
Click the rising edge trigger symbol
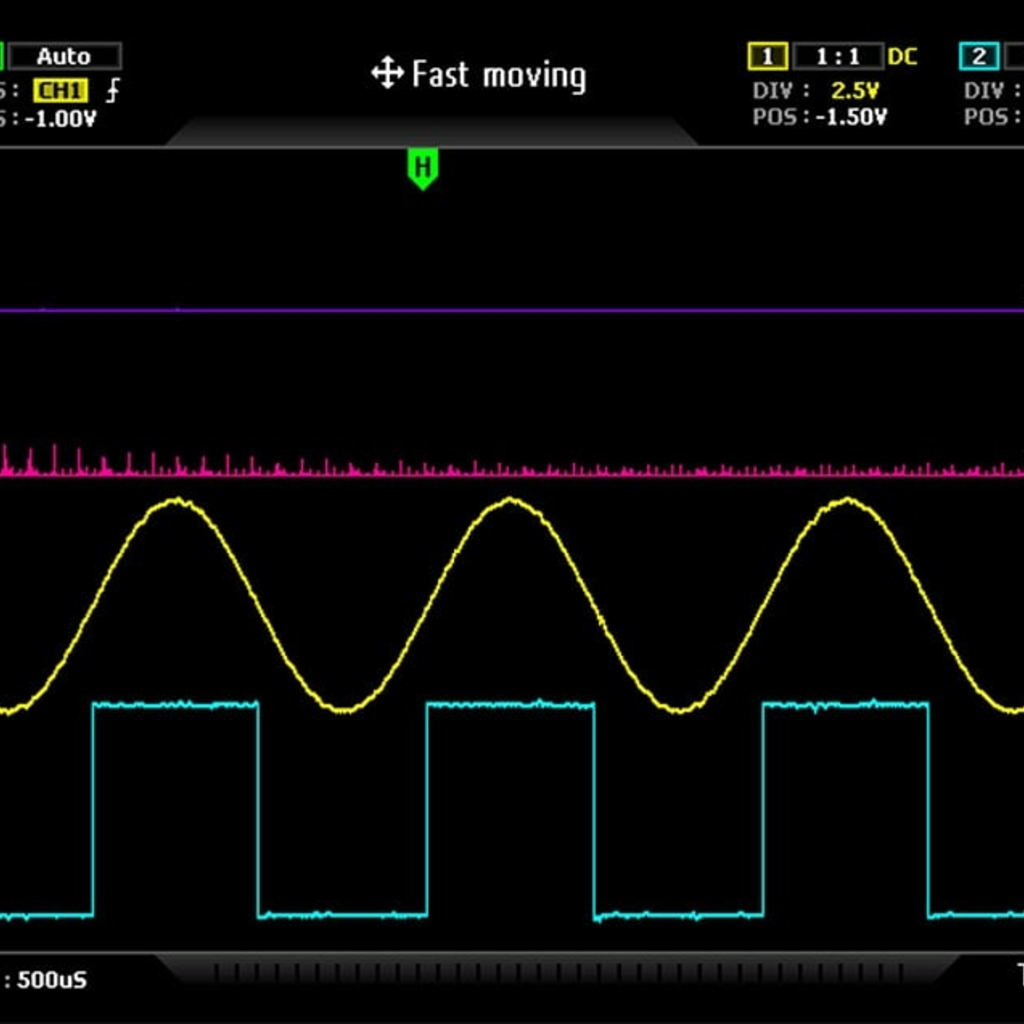tap(114, 91)
